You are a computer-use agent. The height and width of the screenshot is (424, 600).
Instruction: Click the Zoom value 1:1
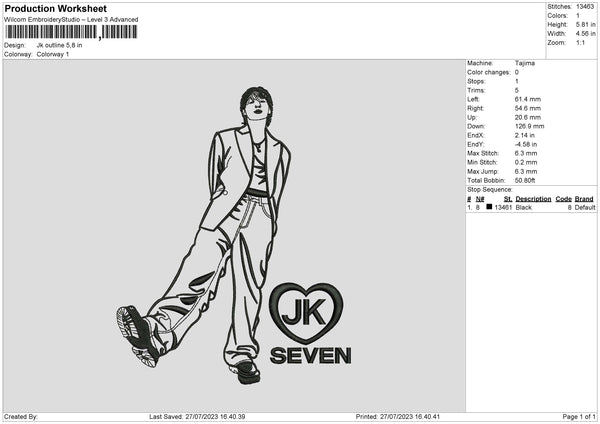pyautogui.click(x=582, y=43)
